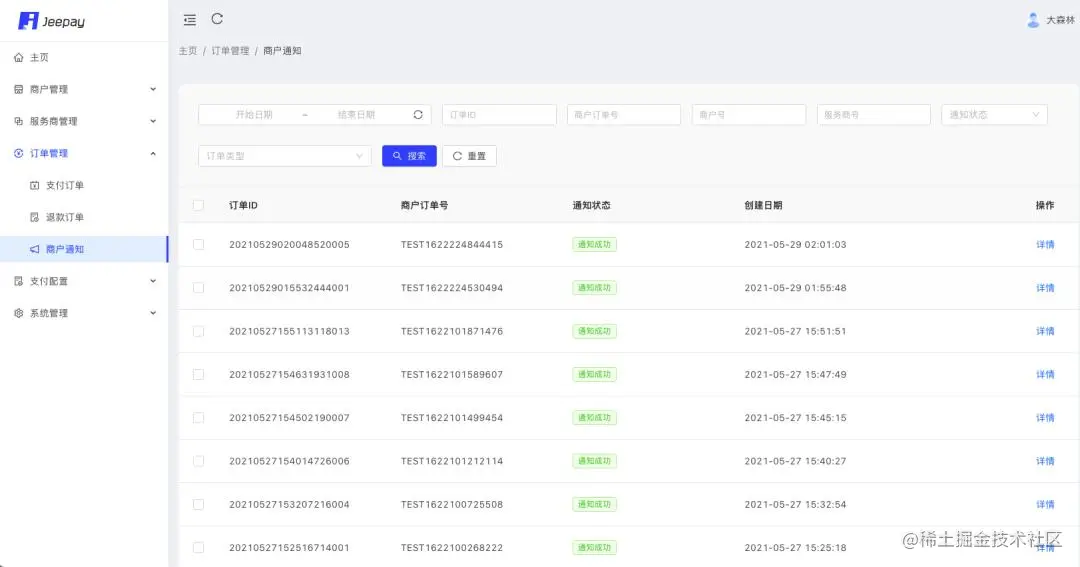Image resolution: width=1080 pixels, height=567 pixels.
Task: Expand the 支付配置 menu chevron
Action: (153, 281)
